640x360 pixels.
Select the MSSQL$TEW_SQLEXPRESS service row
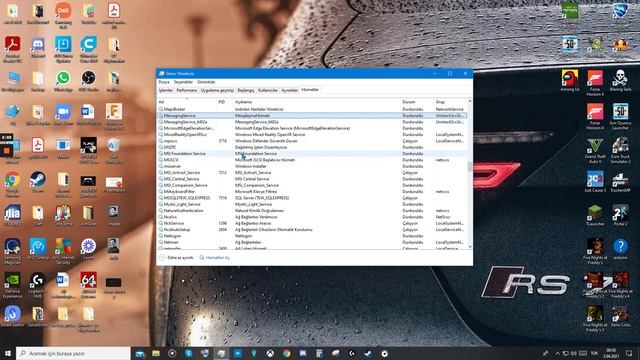[x=312, y=198]
